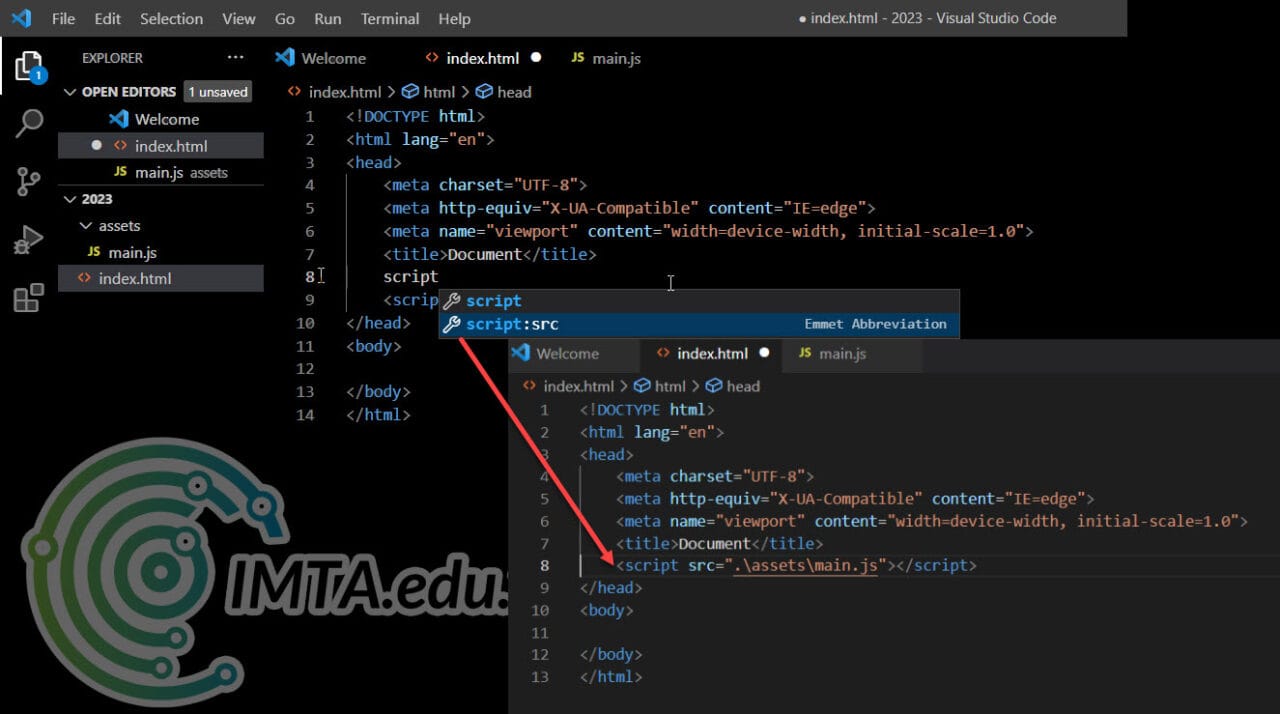Open the Explorer view in activity bar
Image resolution: width=1280 pixels, height=714 pixels.
coord(29,66)
